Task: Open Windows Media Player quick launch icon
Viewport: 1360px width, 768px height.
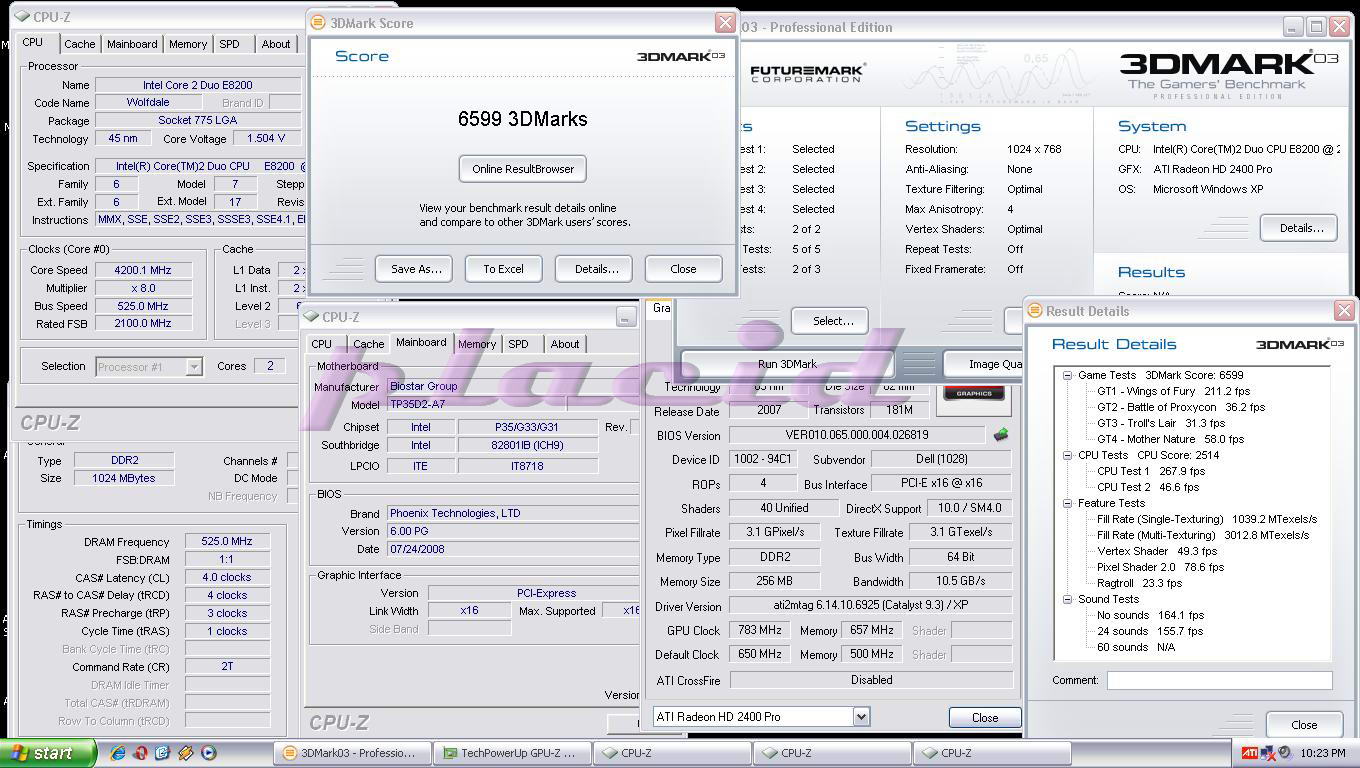Action: pos(209,753)
